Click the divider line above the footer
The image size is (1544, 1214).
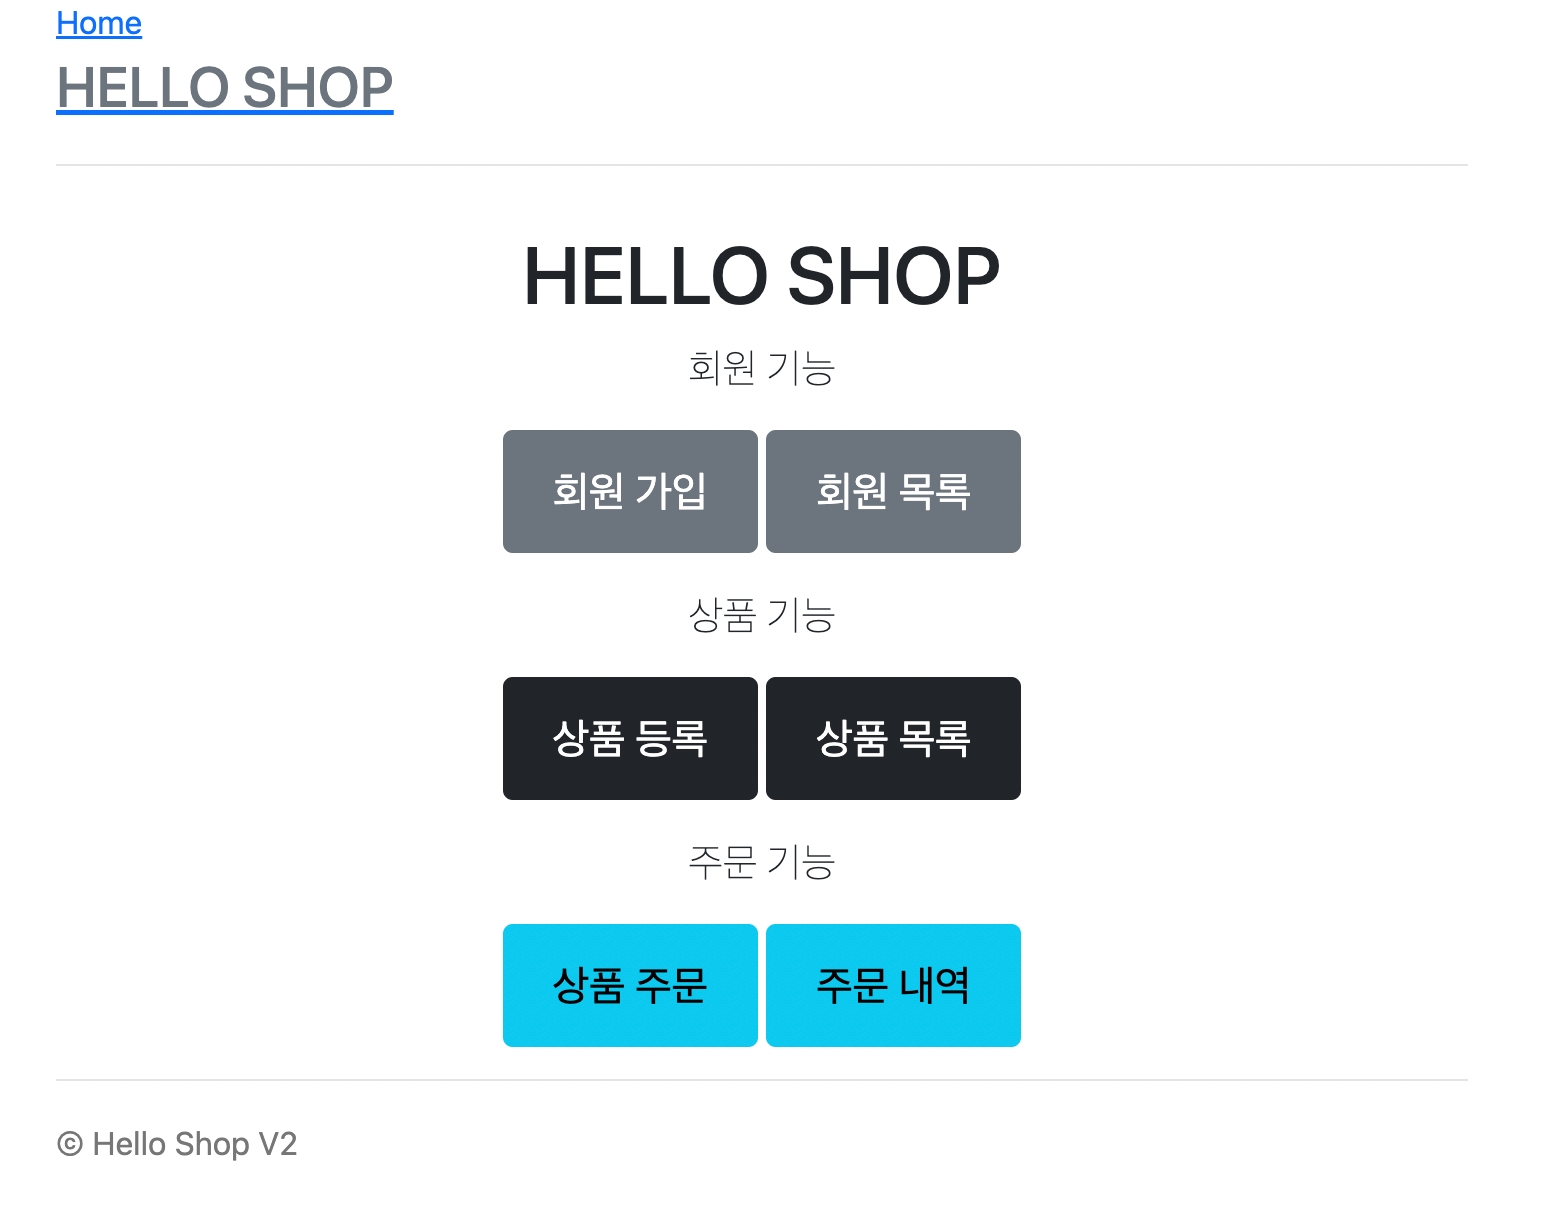coord(761,1080)
